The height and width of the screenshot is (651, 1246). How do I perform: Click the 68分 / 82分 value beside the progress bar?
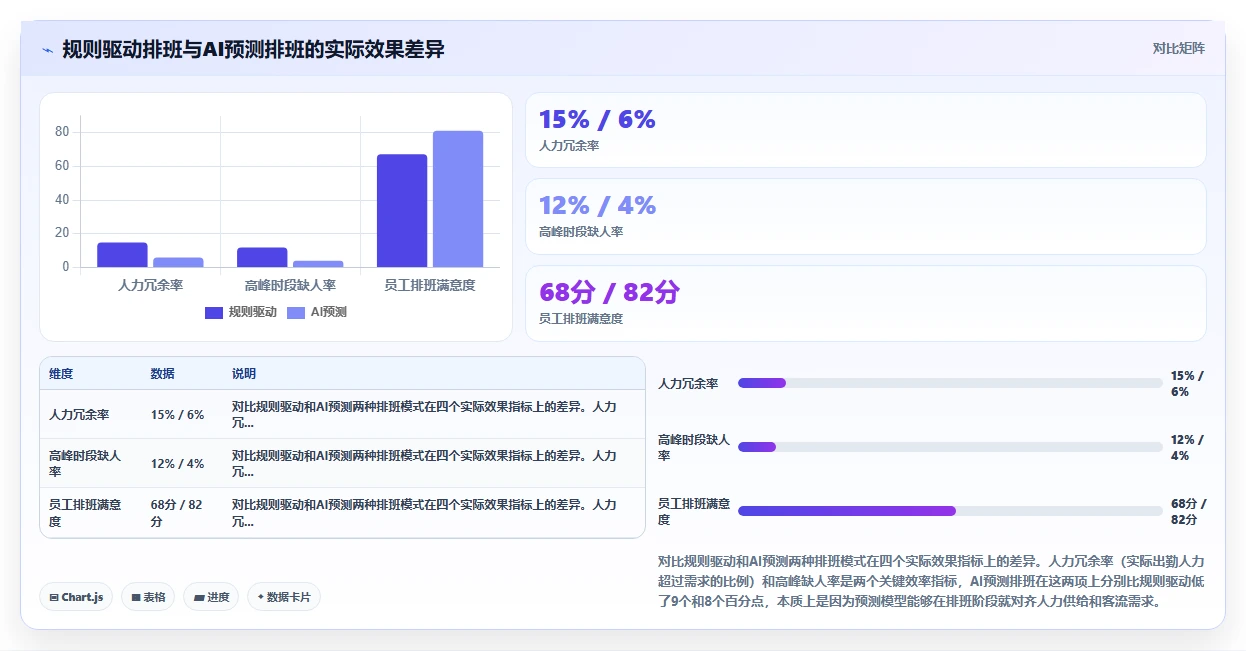tap(1189, 511)
